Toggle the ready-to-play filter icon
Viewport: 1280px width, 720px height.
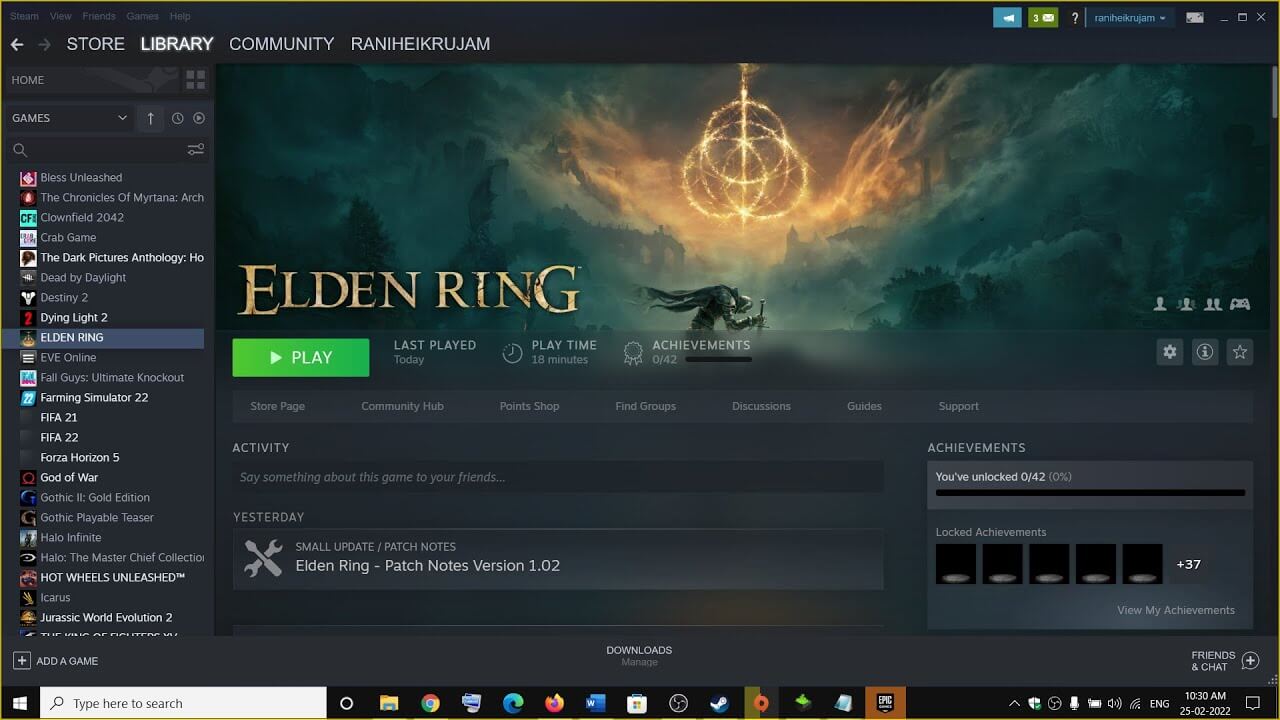point(198,118)
